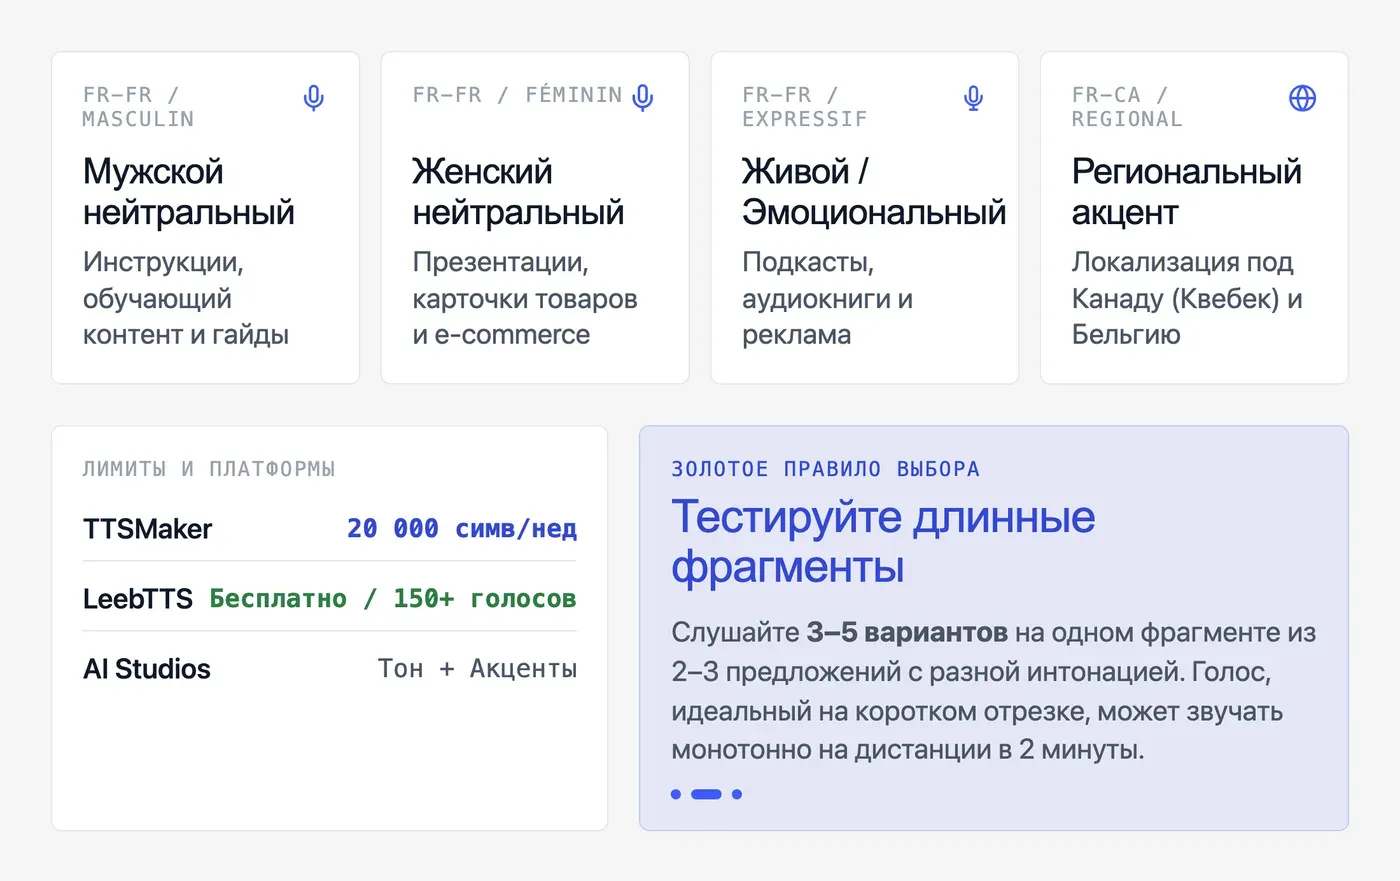This screenshot has width=1400, height=881.
Task: Click the «Локализация под Канаду (Квебек) и Бельгию» description
Action: [1187, 298]
